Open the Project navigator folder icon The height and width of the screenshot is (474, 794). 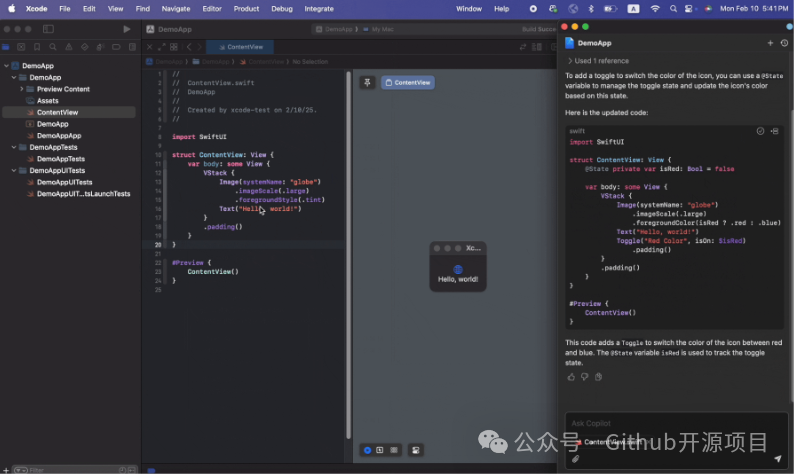[6, 47]
